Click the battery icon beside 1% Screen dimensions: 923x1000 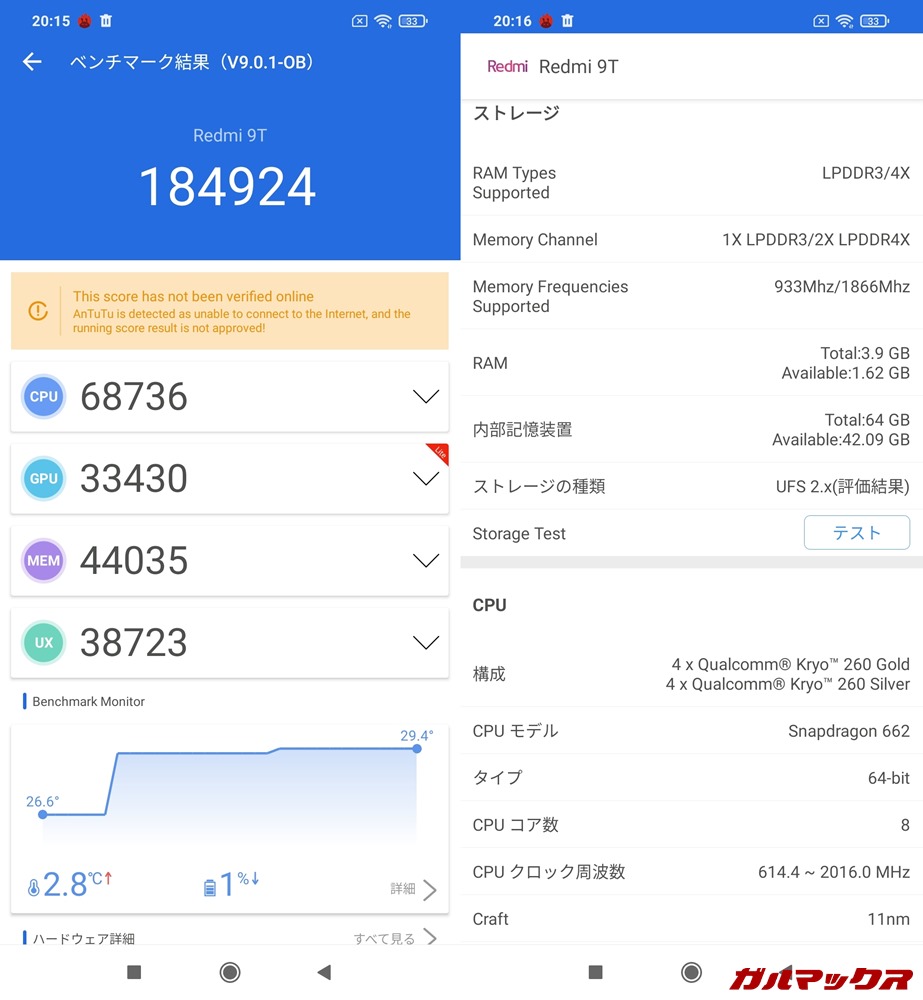(x=208, y=883)
